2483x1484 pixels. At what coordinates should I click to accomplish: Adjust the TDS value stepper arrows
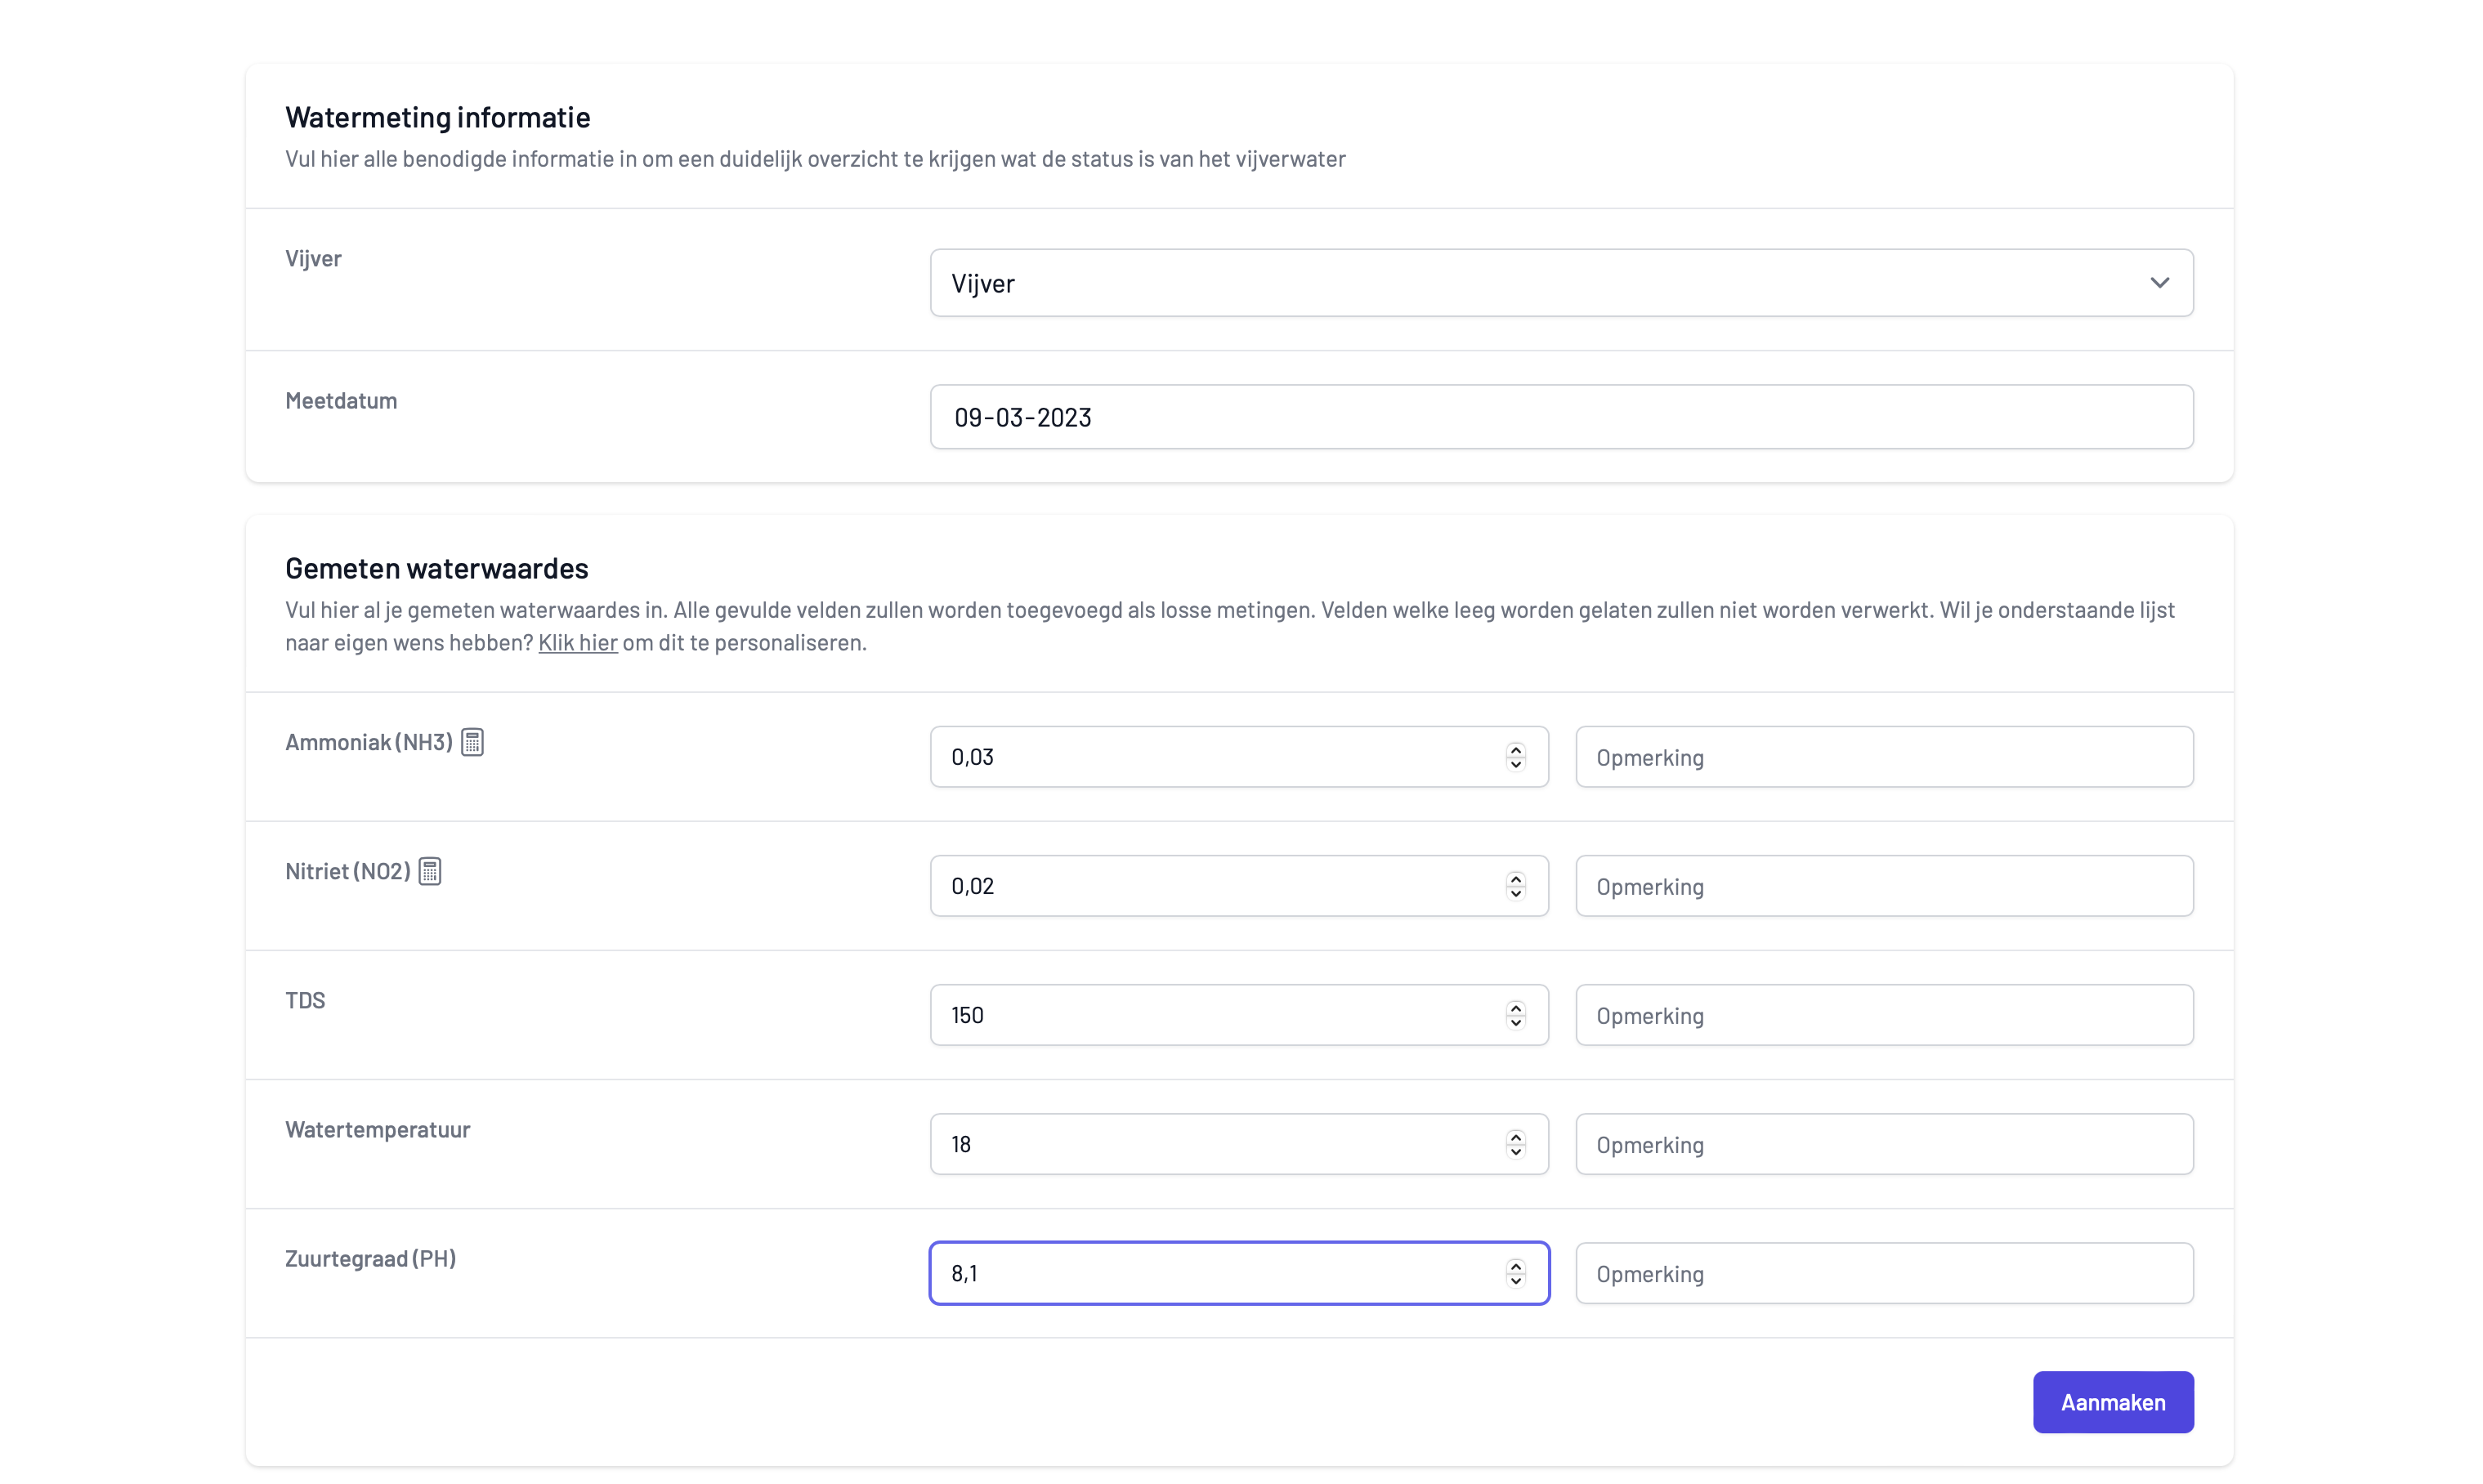(x=1516, y=1015)
